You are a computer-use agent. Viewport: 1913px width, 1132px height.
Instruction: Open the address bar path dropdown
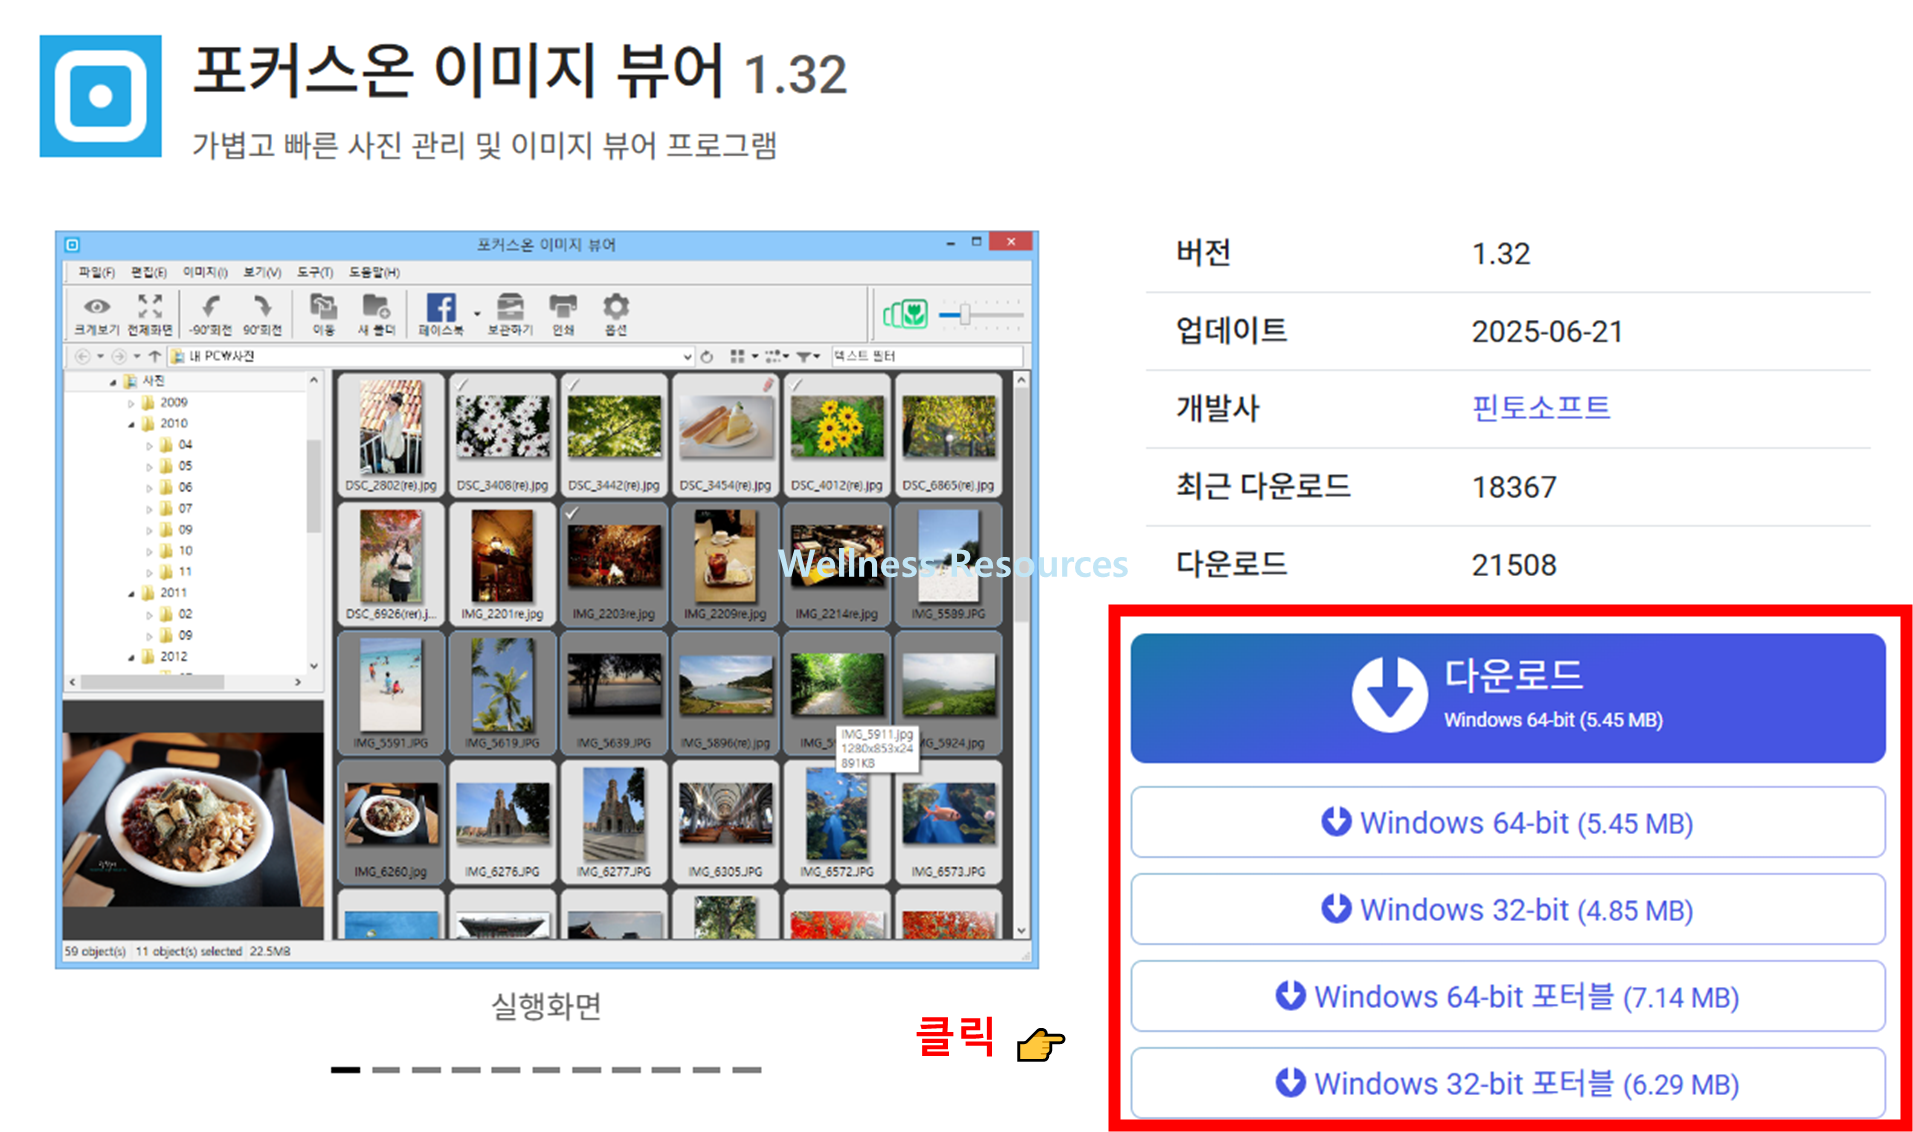687,356
